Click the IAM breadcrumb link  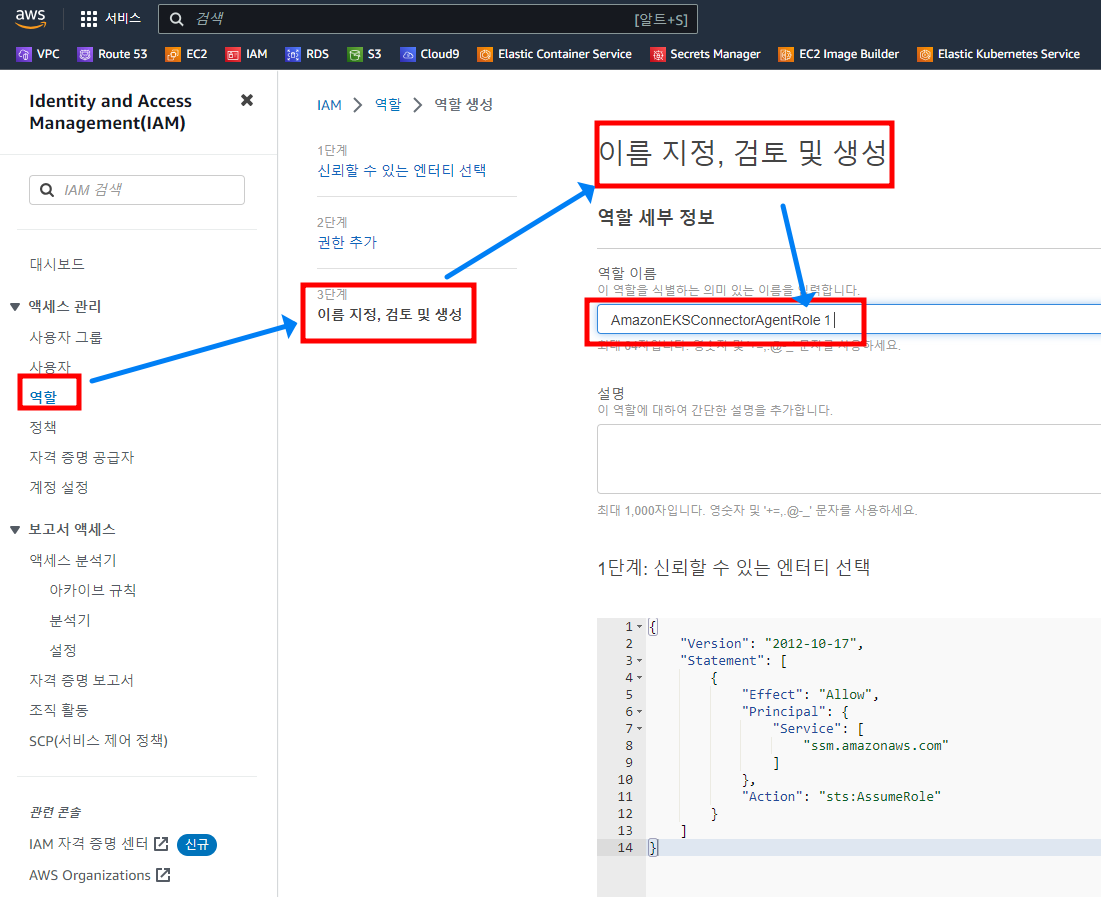(329, 105)
